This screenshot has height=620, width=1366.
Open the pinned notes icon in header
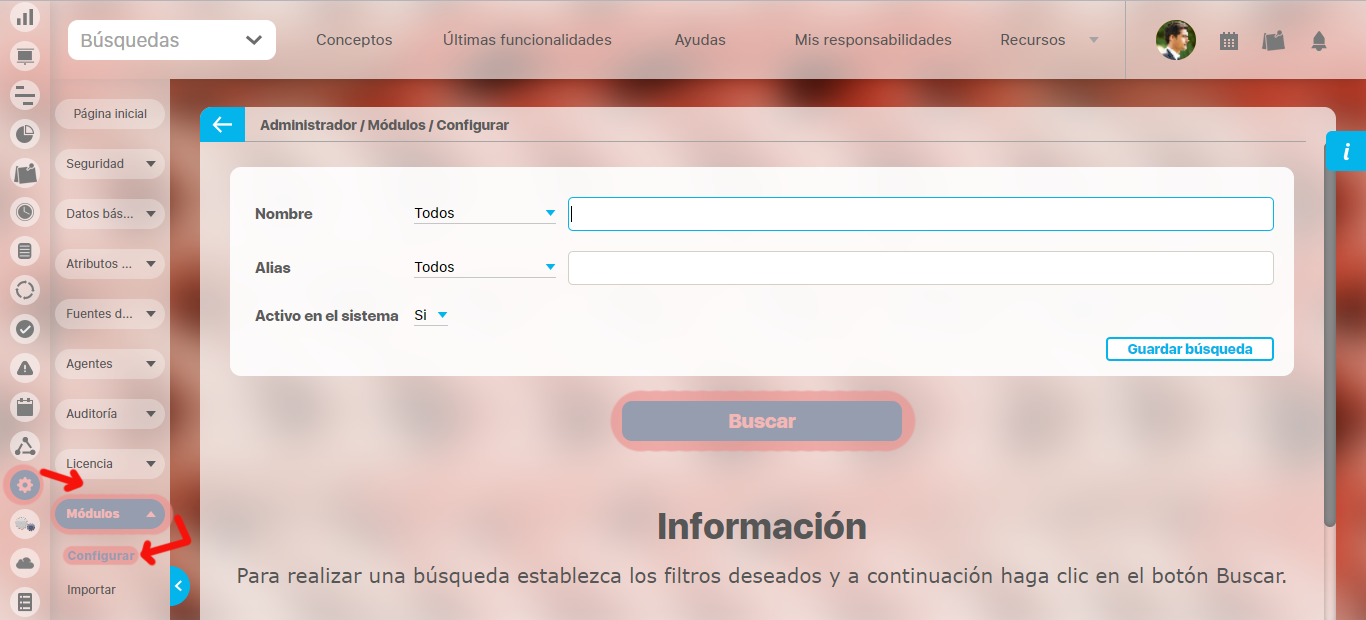[1273, 41]
